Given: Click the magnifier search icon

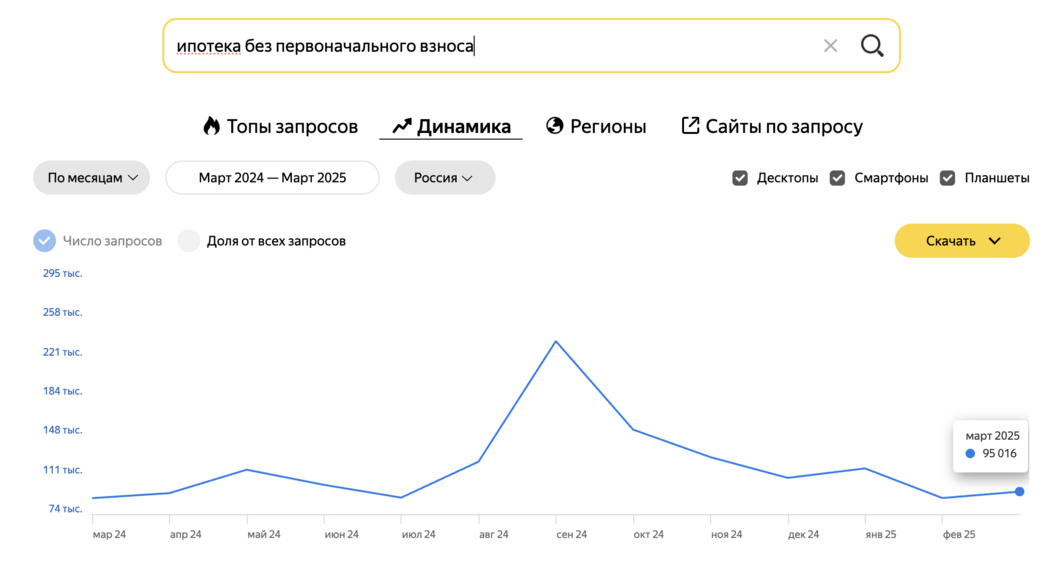Looking at the screenshot, I should 872,46.
